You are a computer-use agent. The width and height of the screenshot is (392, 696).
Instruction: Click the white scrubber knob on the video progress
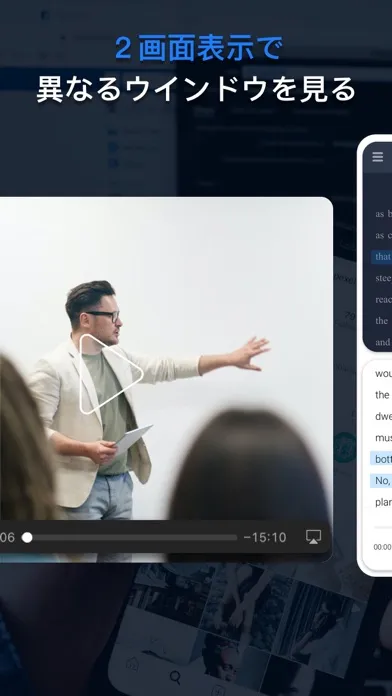tap(27, 538)
